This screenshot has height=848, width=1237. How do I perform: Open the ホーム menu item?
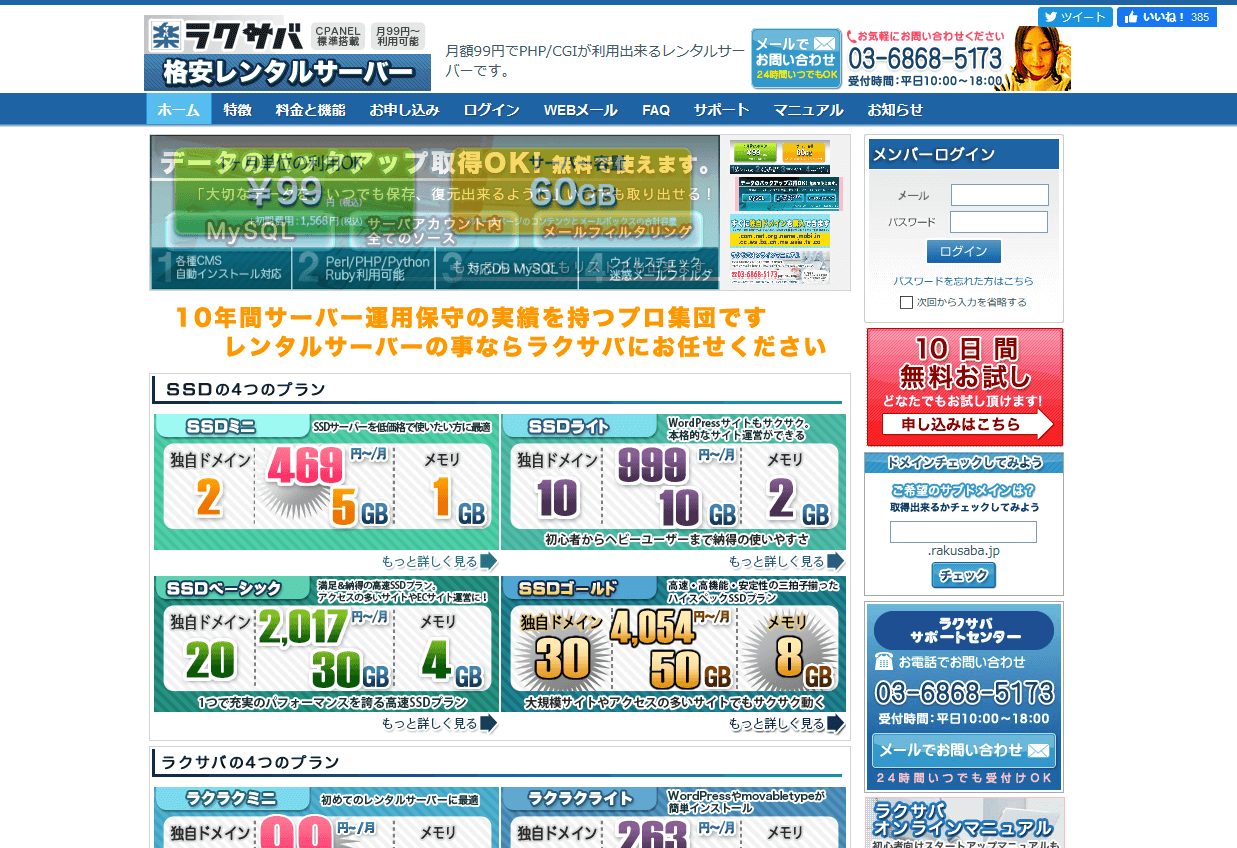pos(179,110)
